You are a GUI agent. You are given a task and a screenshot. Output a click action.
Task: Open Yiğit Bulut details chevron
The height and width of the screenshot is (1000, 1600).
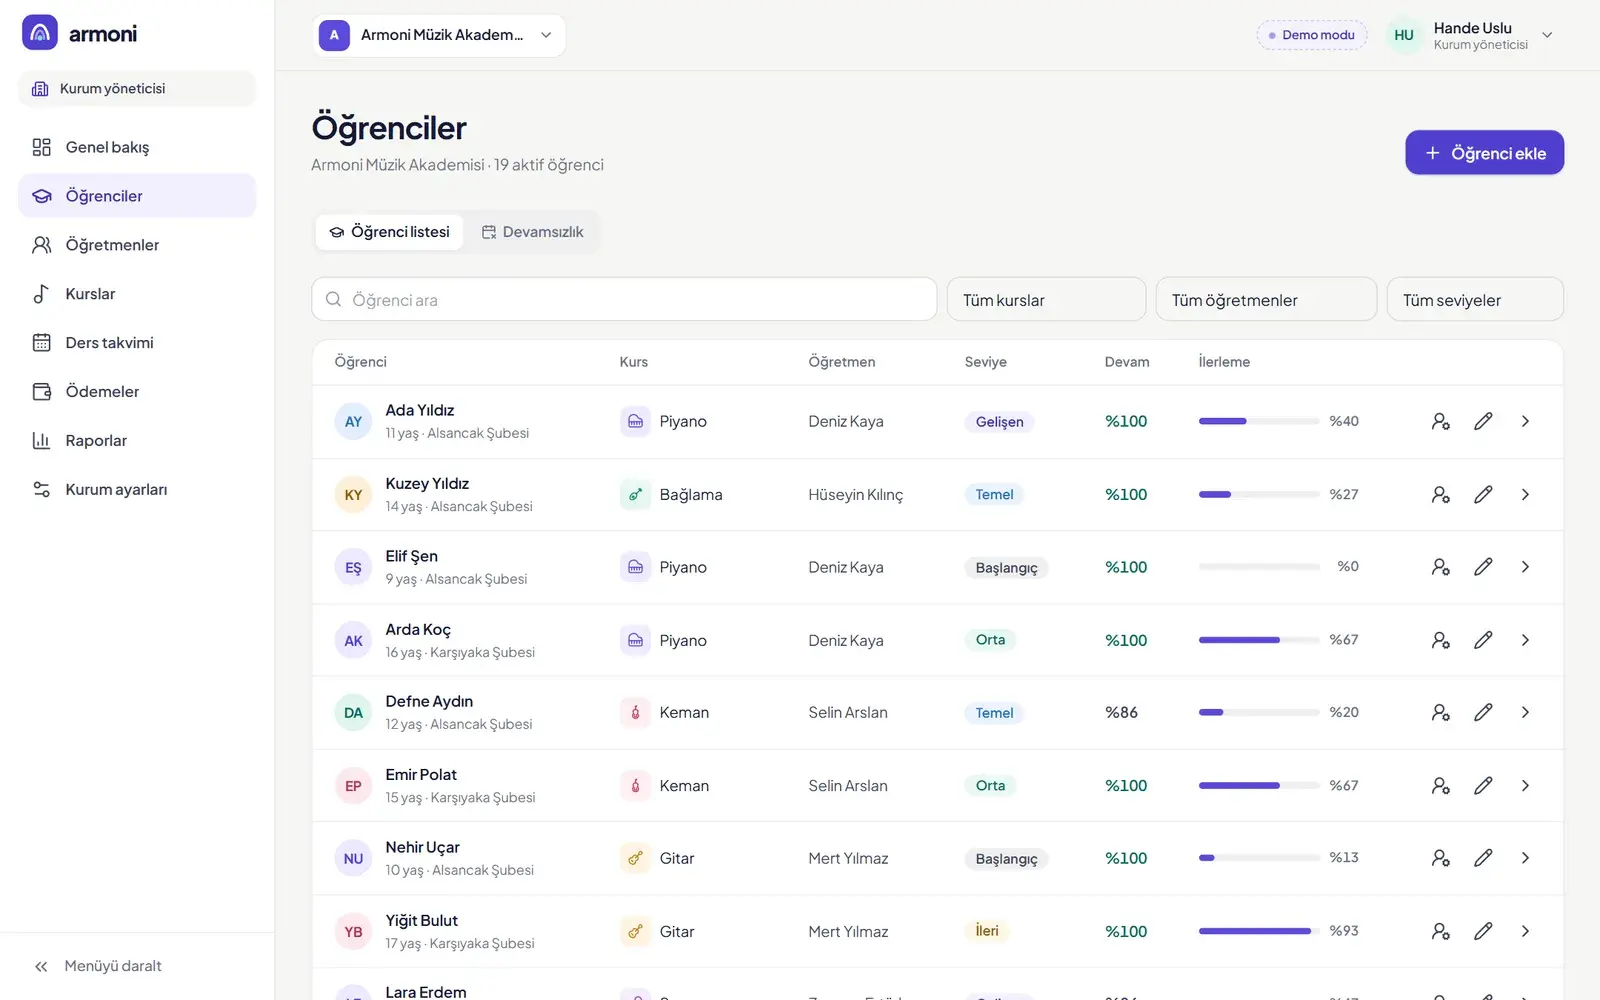pos(1525,931)
